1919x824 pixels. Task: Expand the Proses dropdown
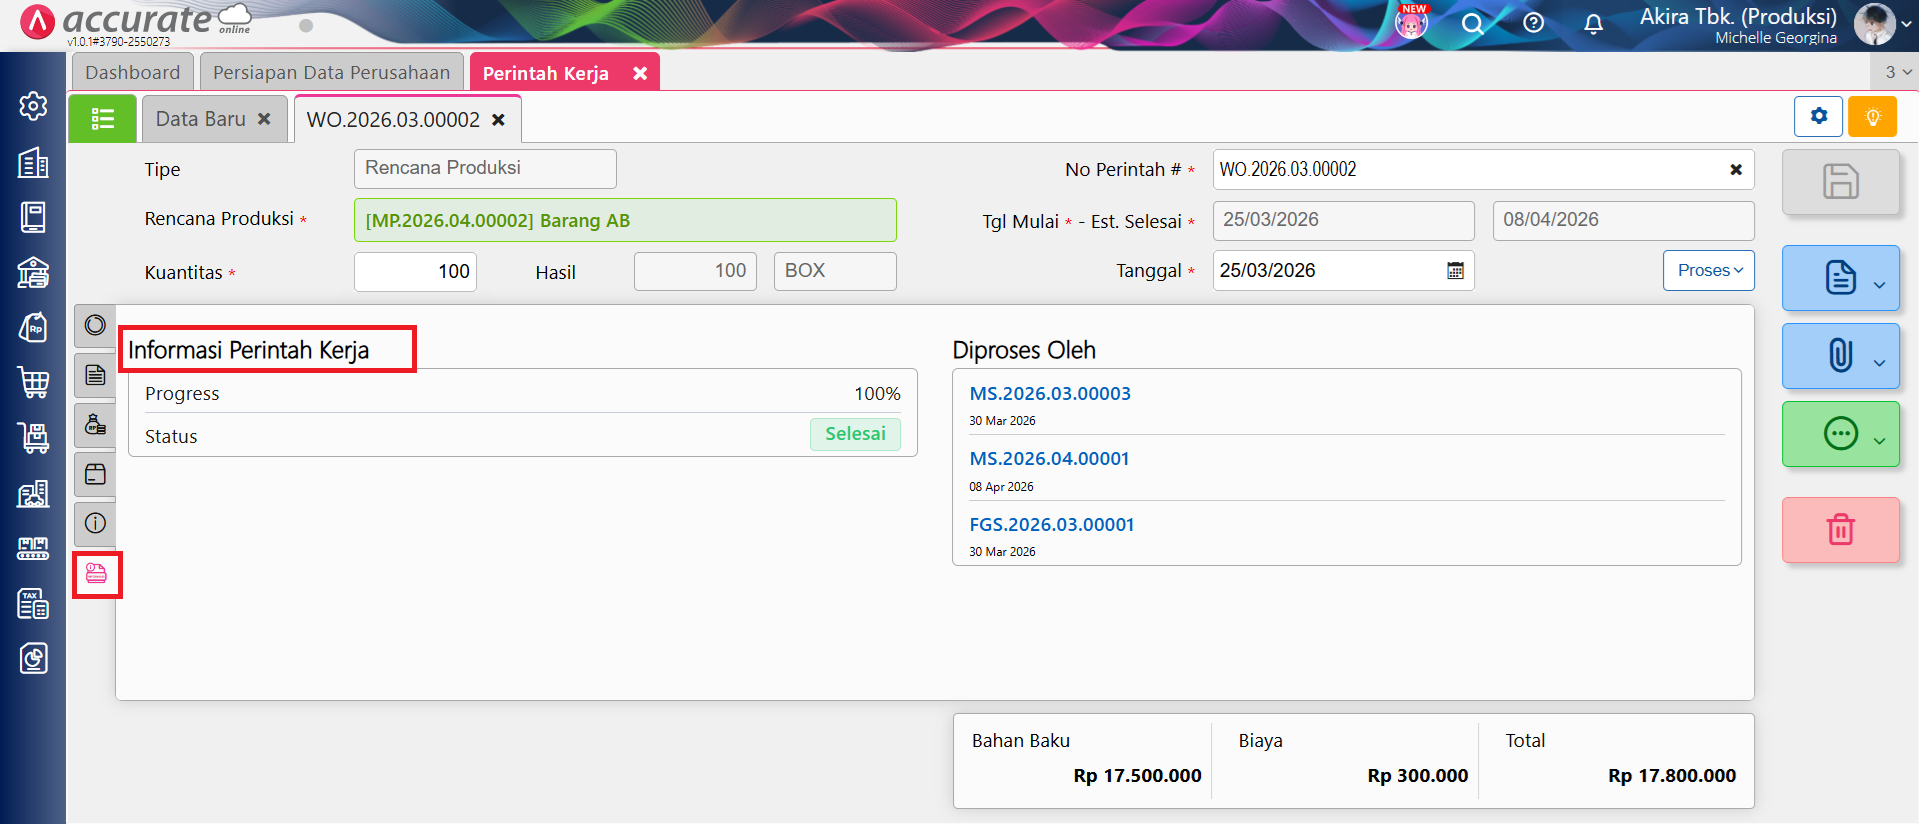pos(1708,271)
